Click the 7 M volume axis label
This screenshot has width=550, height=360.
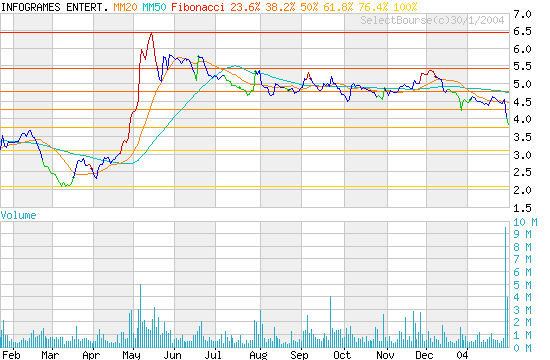point(522,260)
